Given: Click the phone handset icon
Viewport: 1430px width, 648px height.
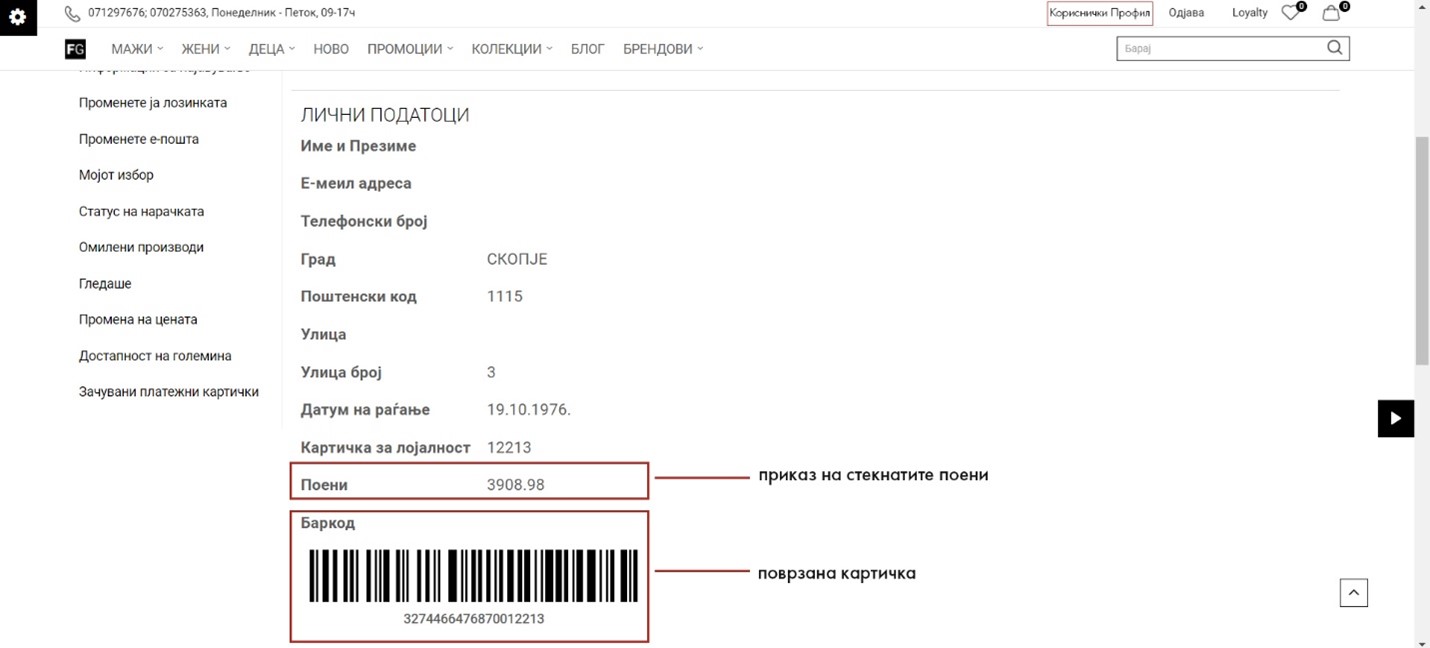Looking at the screenshot, I should pyautogui.click(x=72, y=13).
